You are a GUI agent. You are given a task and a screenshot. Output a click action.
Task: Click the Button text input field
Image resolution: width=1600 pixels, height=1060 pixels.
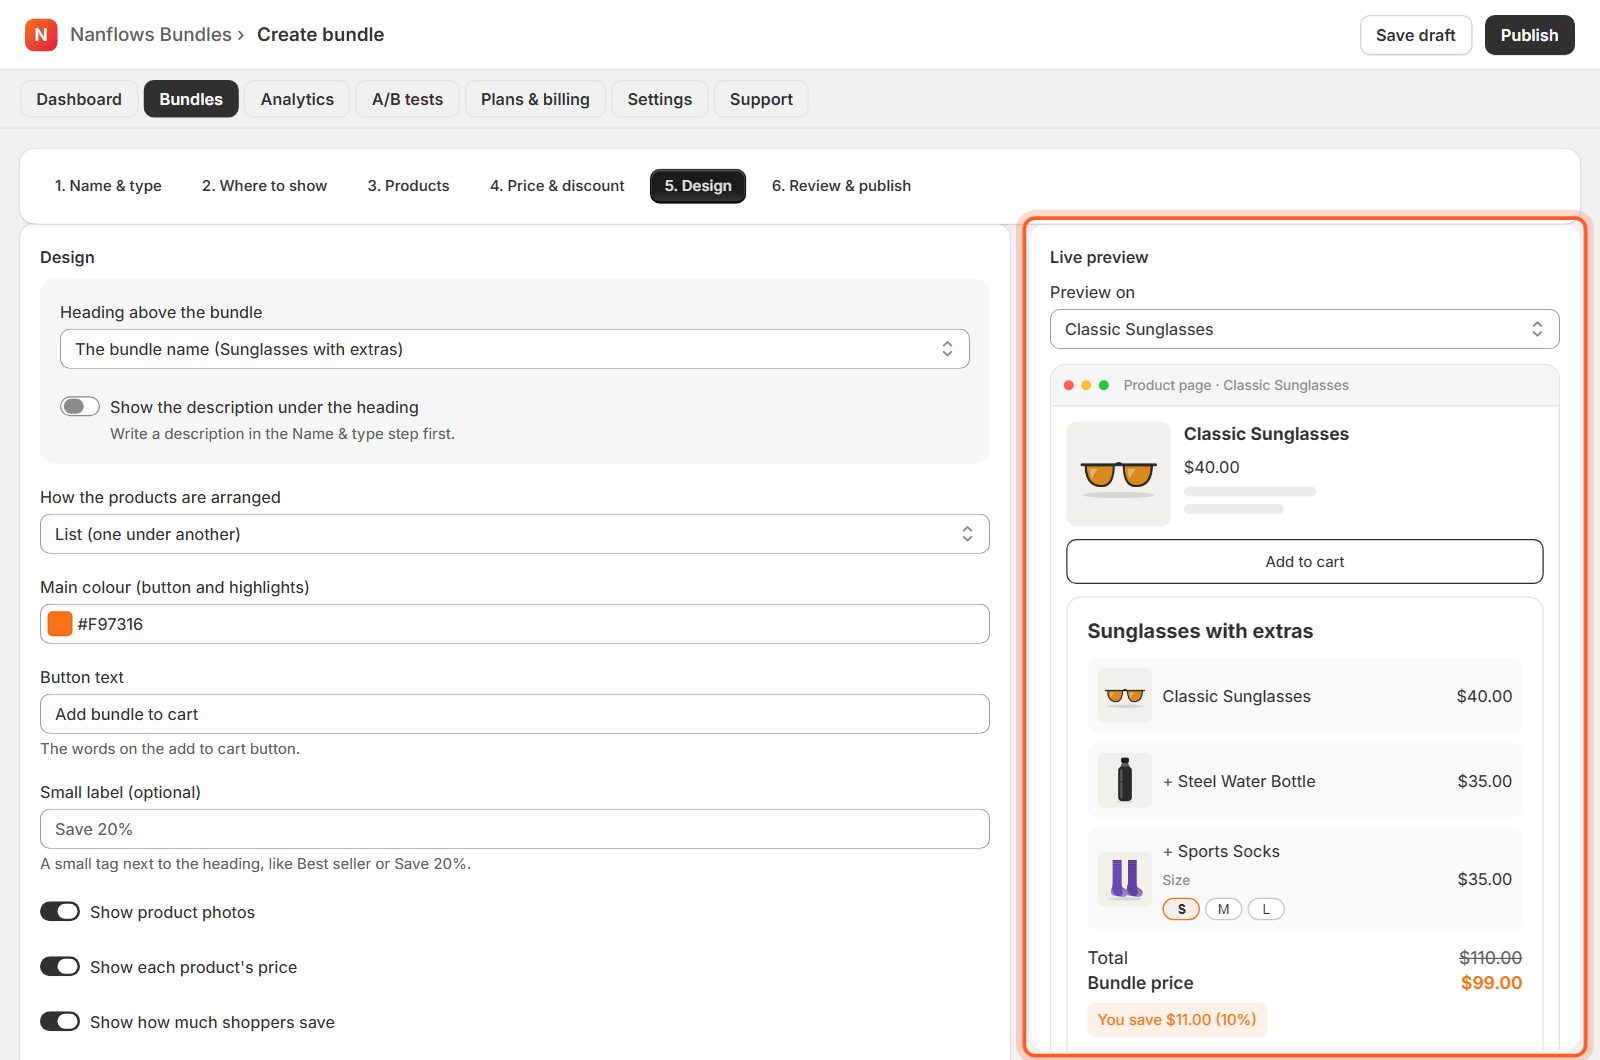[x=515, y=714]
